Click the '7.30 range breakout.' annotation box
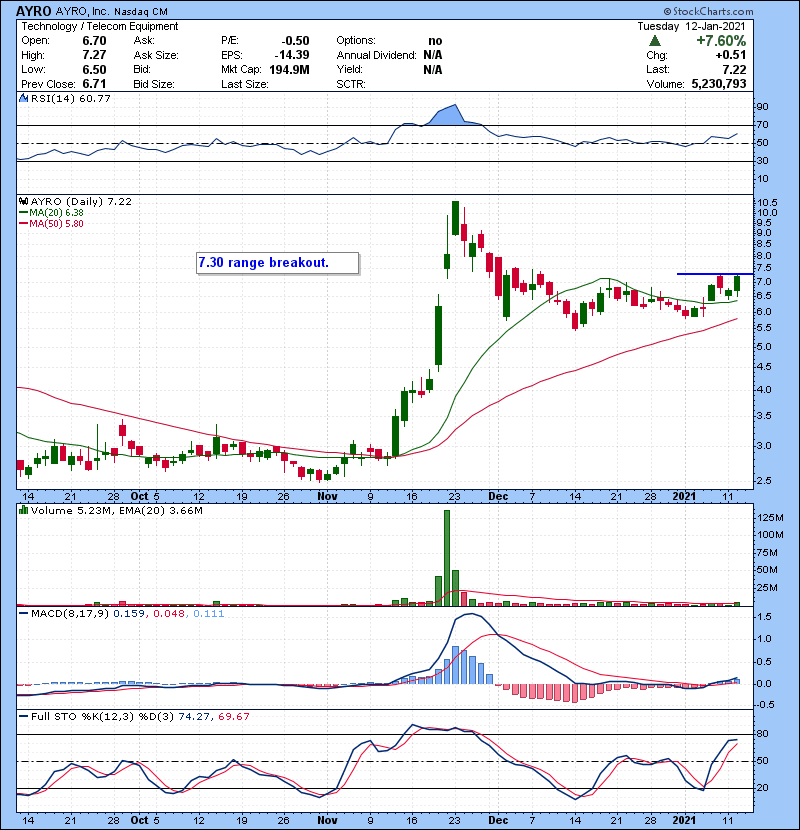Image resolution: width=800 pixels, height=830 pixels. tap(277, 263)
